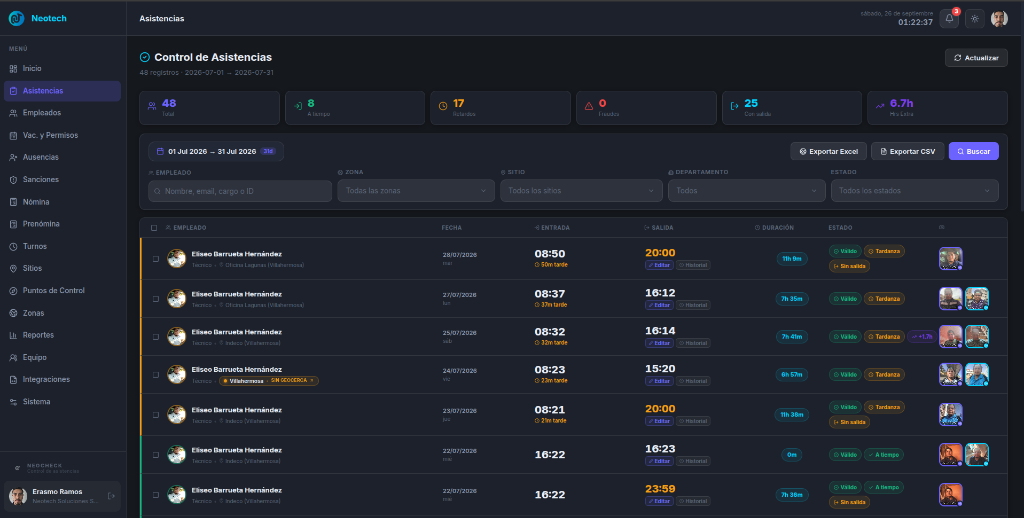Click the Con salida stat card
The image size is (1024, 518).
click(792, 108)
